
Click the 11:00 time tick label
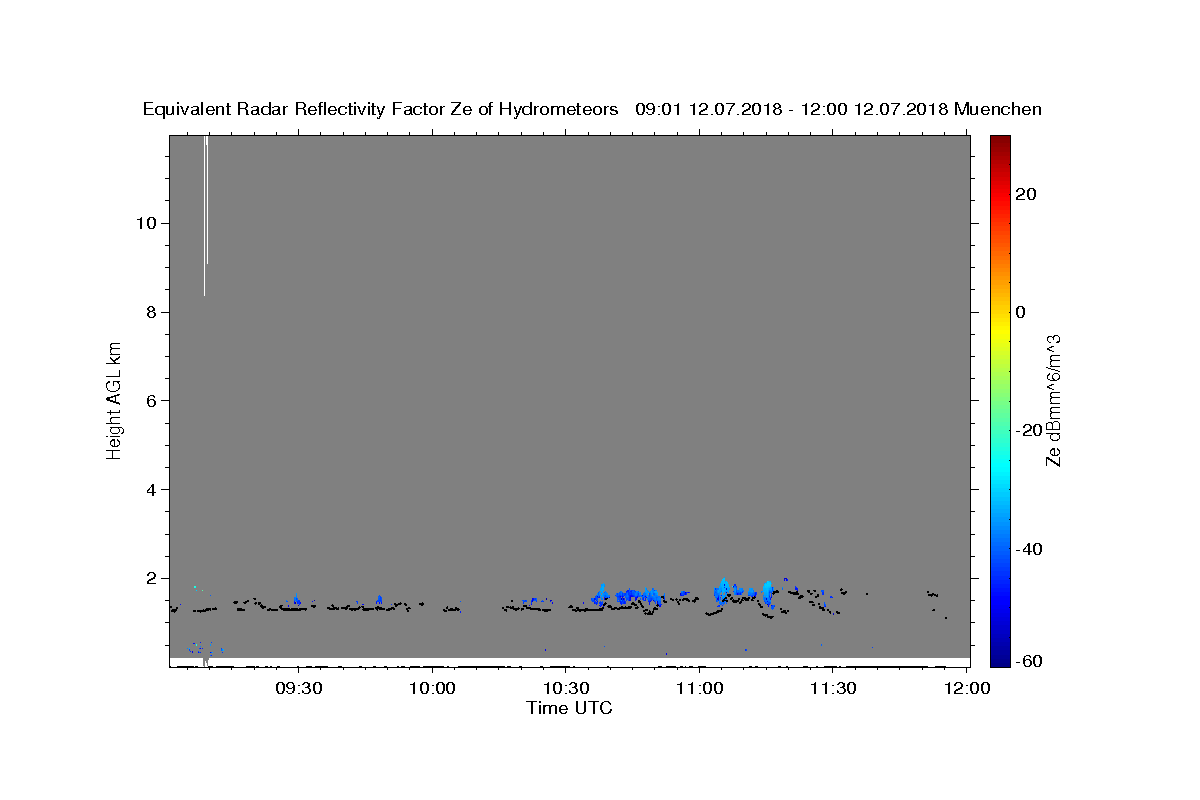pos(699,689)
